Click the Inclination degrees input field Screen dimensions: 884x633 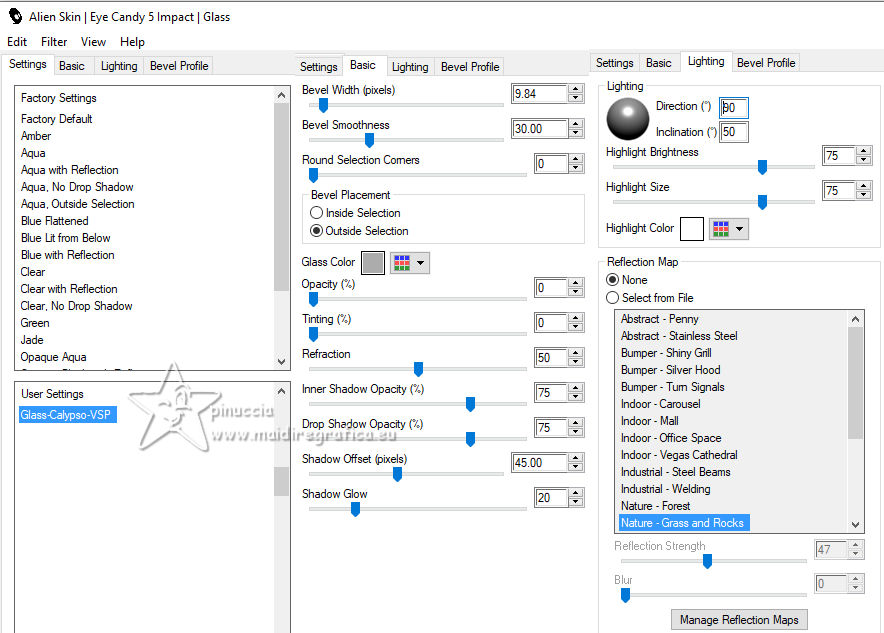733,132
